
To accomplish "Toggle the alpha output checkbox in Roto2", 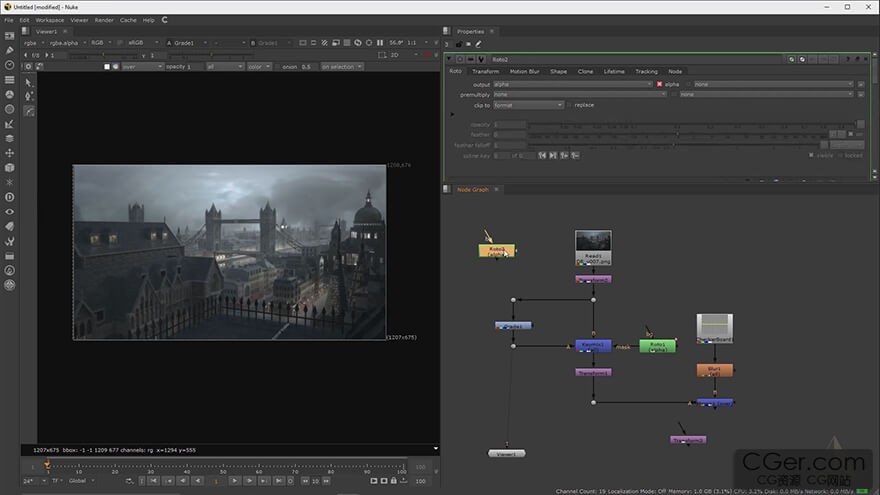I will click(659, 84).
